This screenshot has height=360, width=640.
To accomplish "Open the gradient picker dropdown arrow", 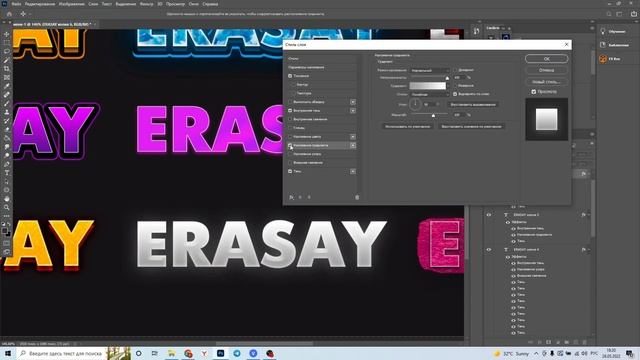I will [x=448, y=86].
